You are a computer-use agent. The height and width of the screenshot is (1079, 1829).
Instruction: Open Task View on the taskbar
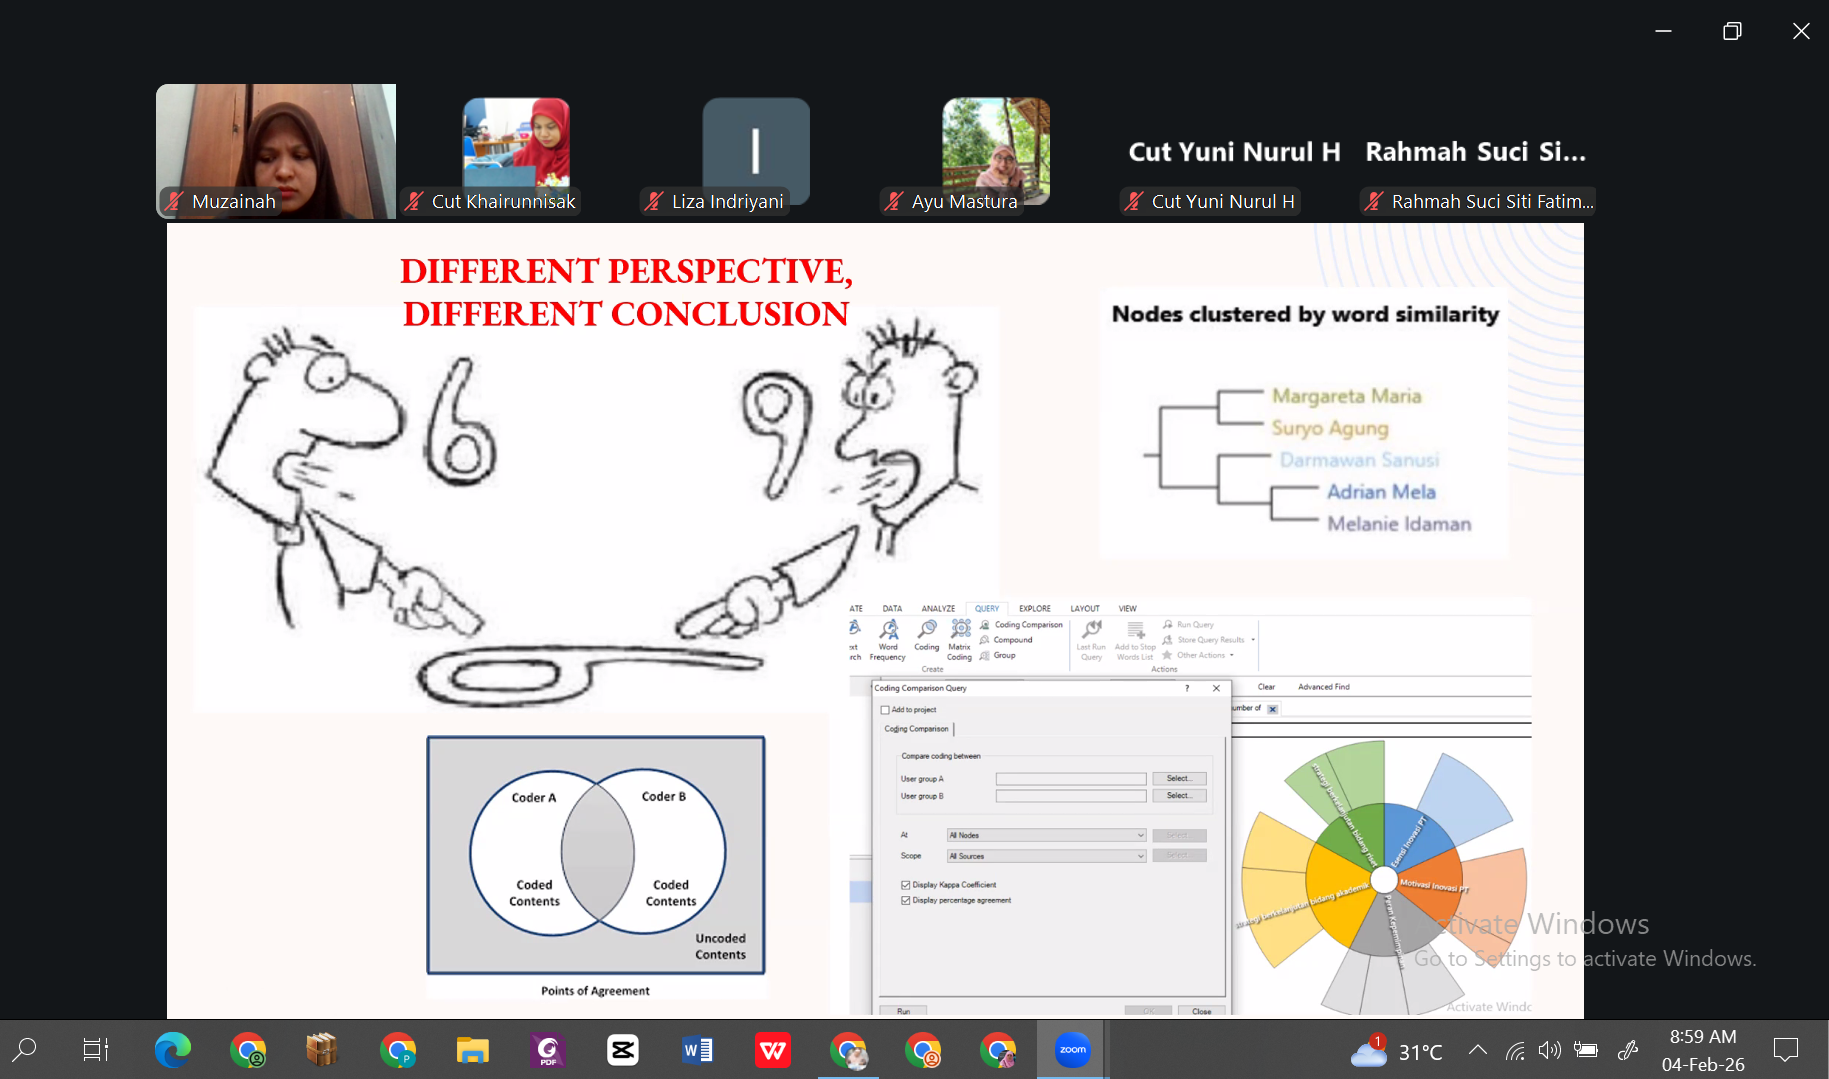96,1050
